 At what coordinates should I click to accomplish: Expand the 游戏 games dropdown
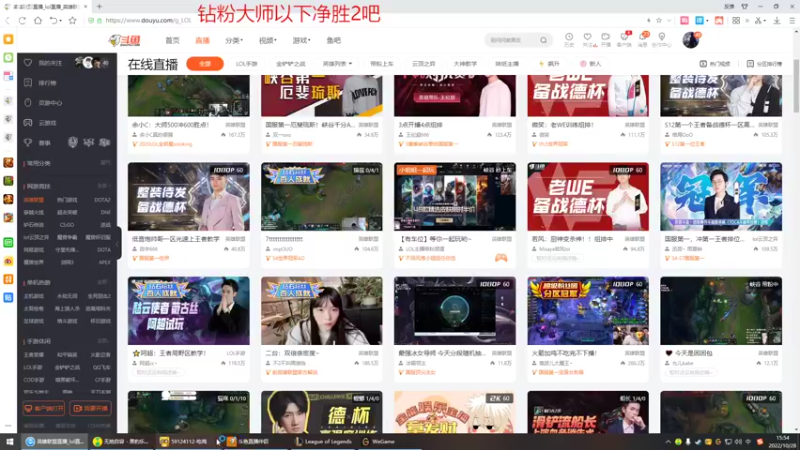click(x=301, y=40)
